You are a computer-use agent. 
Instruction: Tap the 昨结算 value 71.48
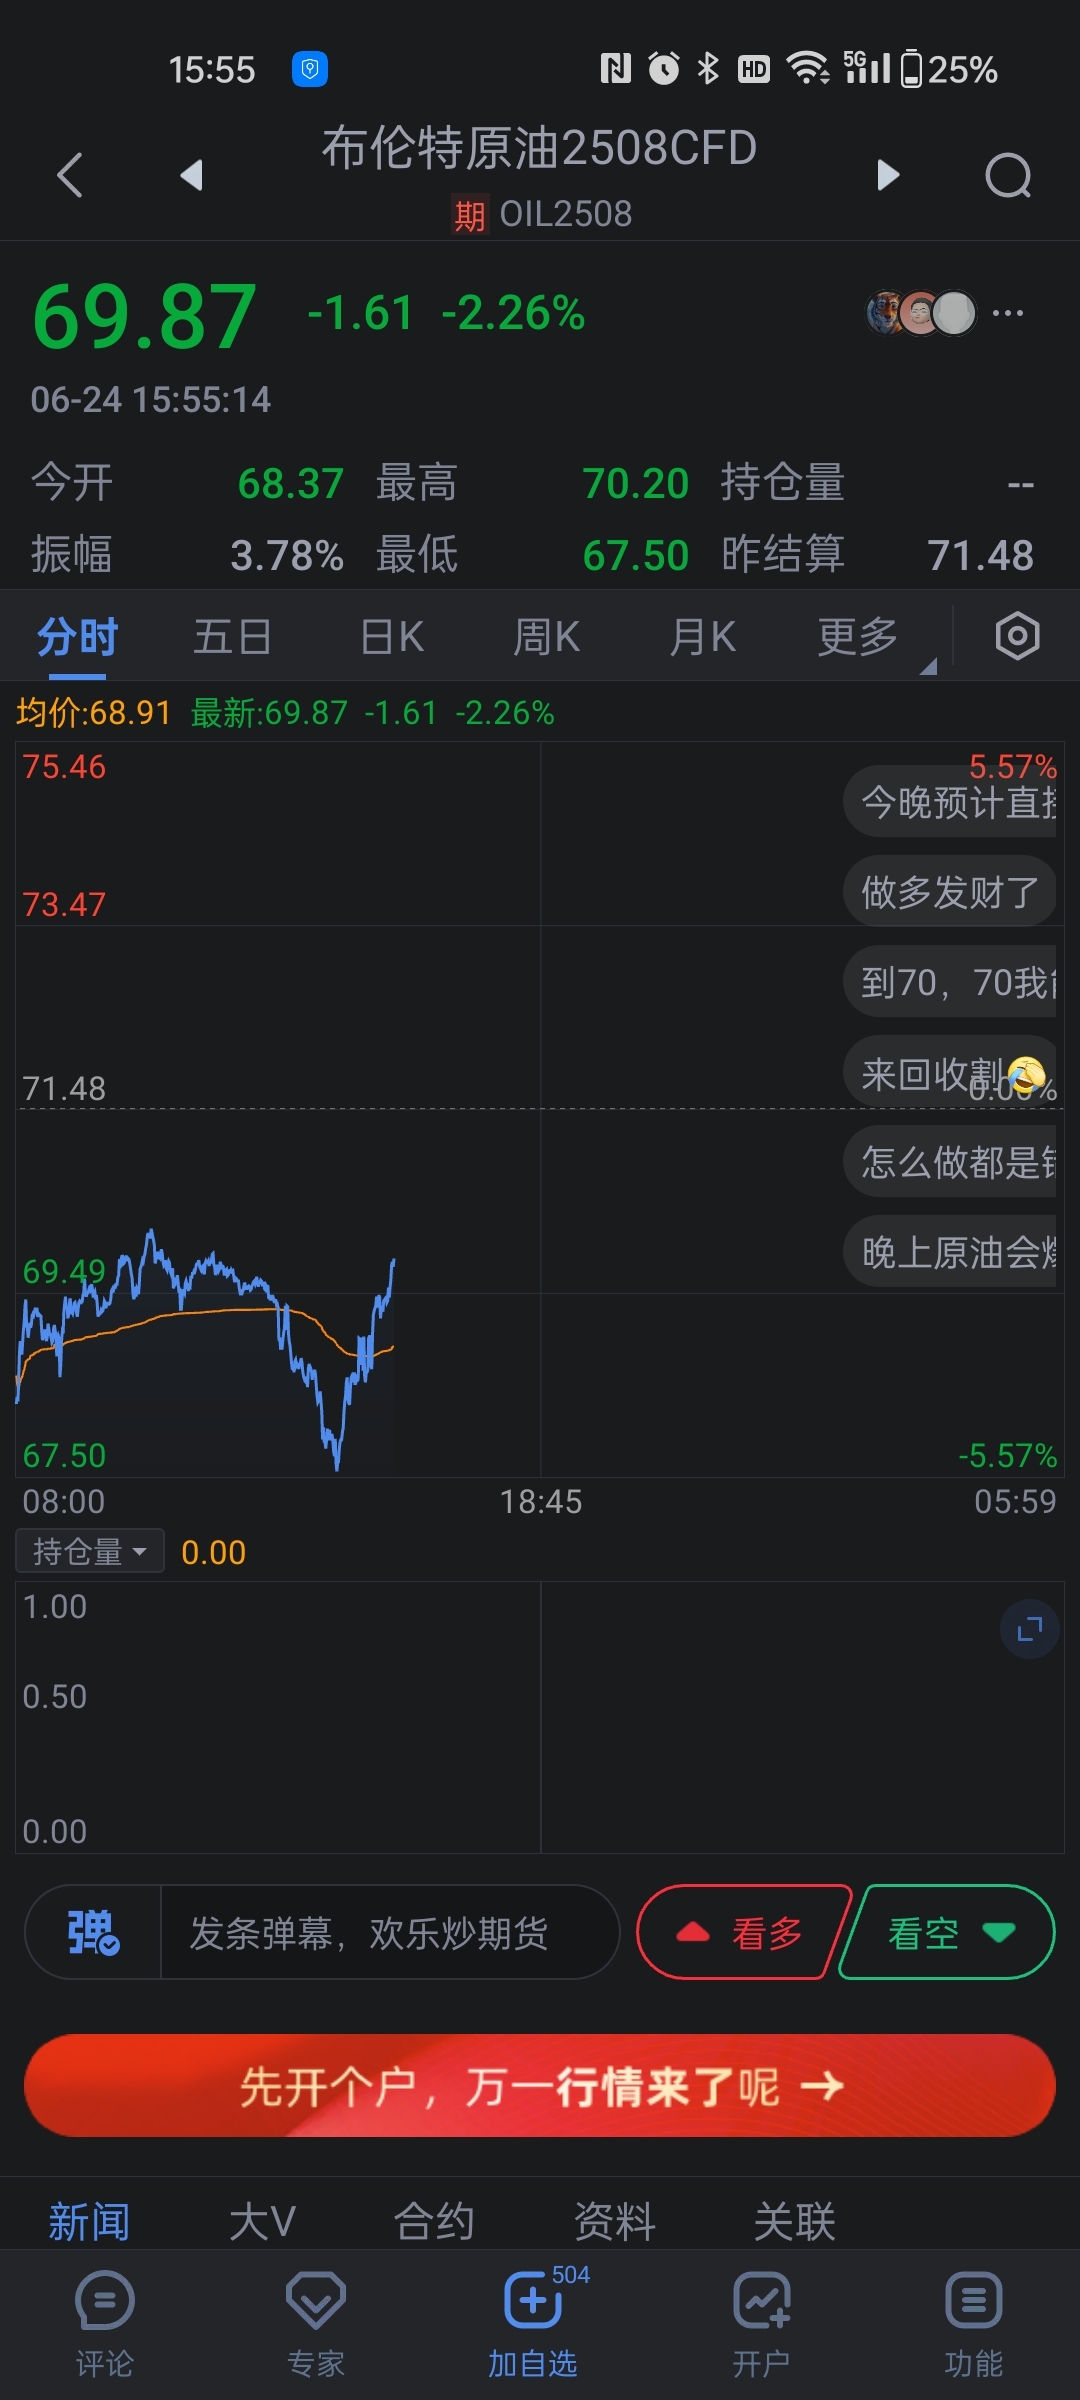pyautogui.click(x=980, y=556)
